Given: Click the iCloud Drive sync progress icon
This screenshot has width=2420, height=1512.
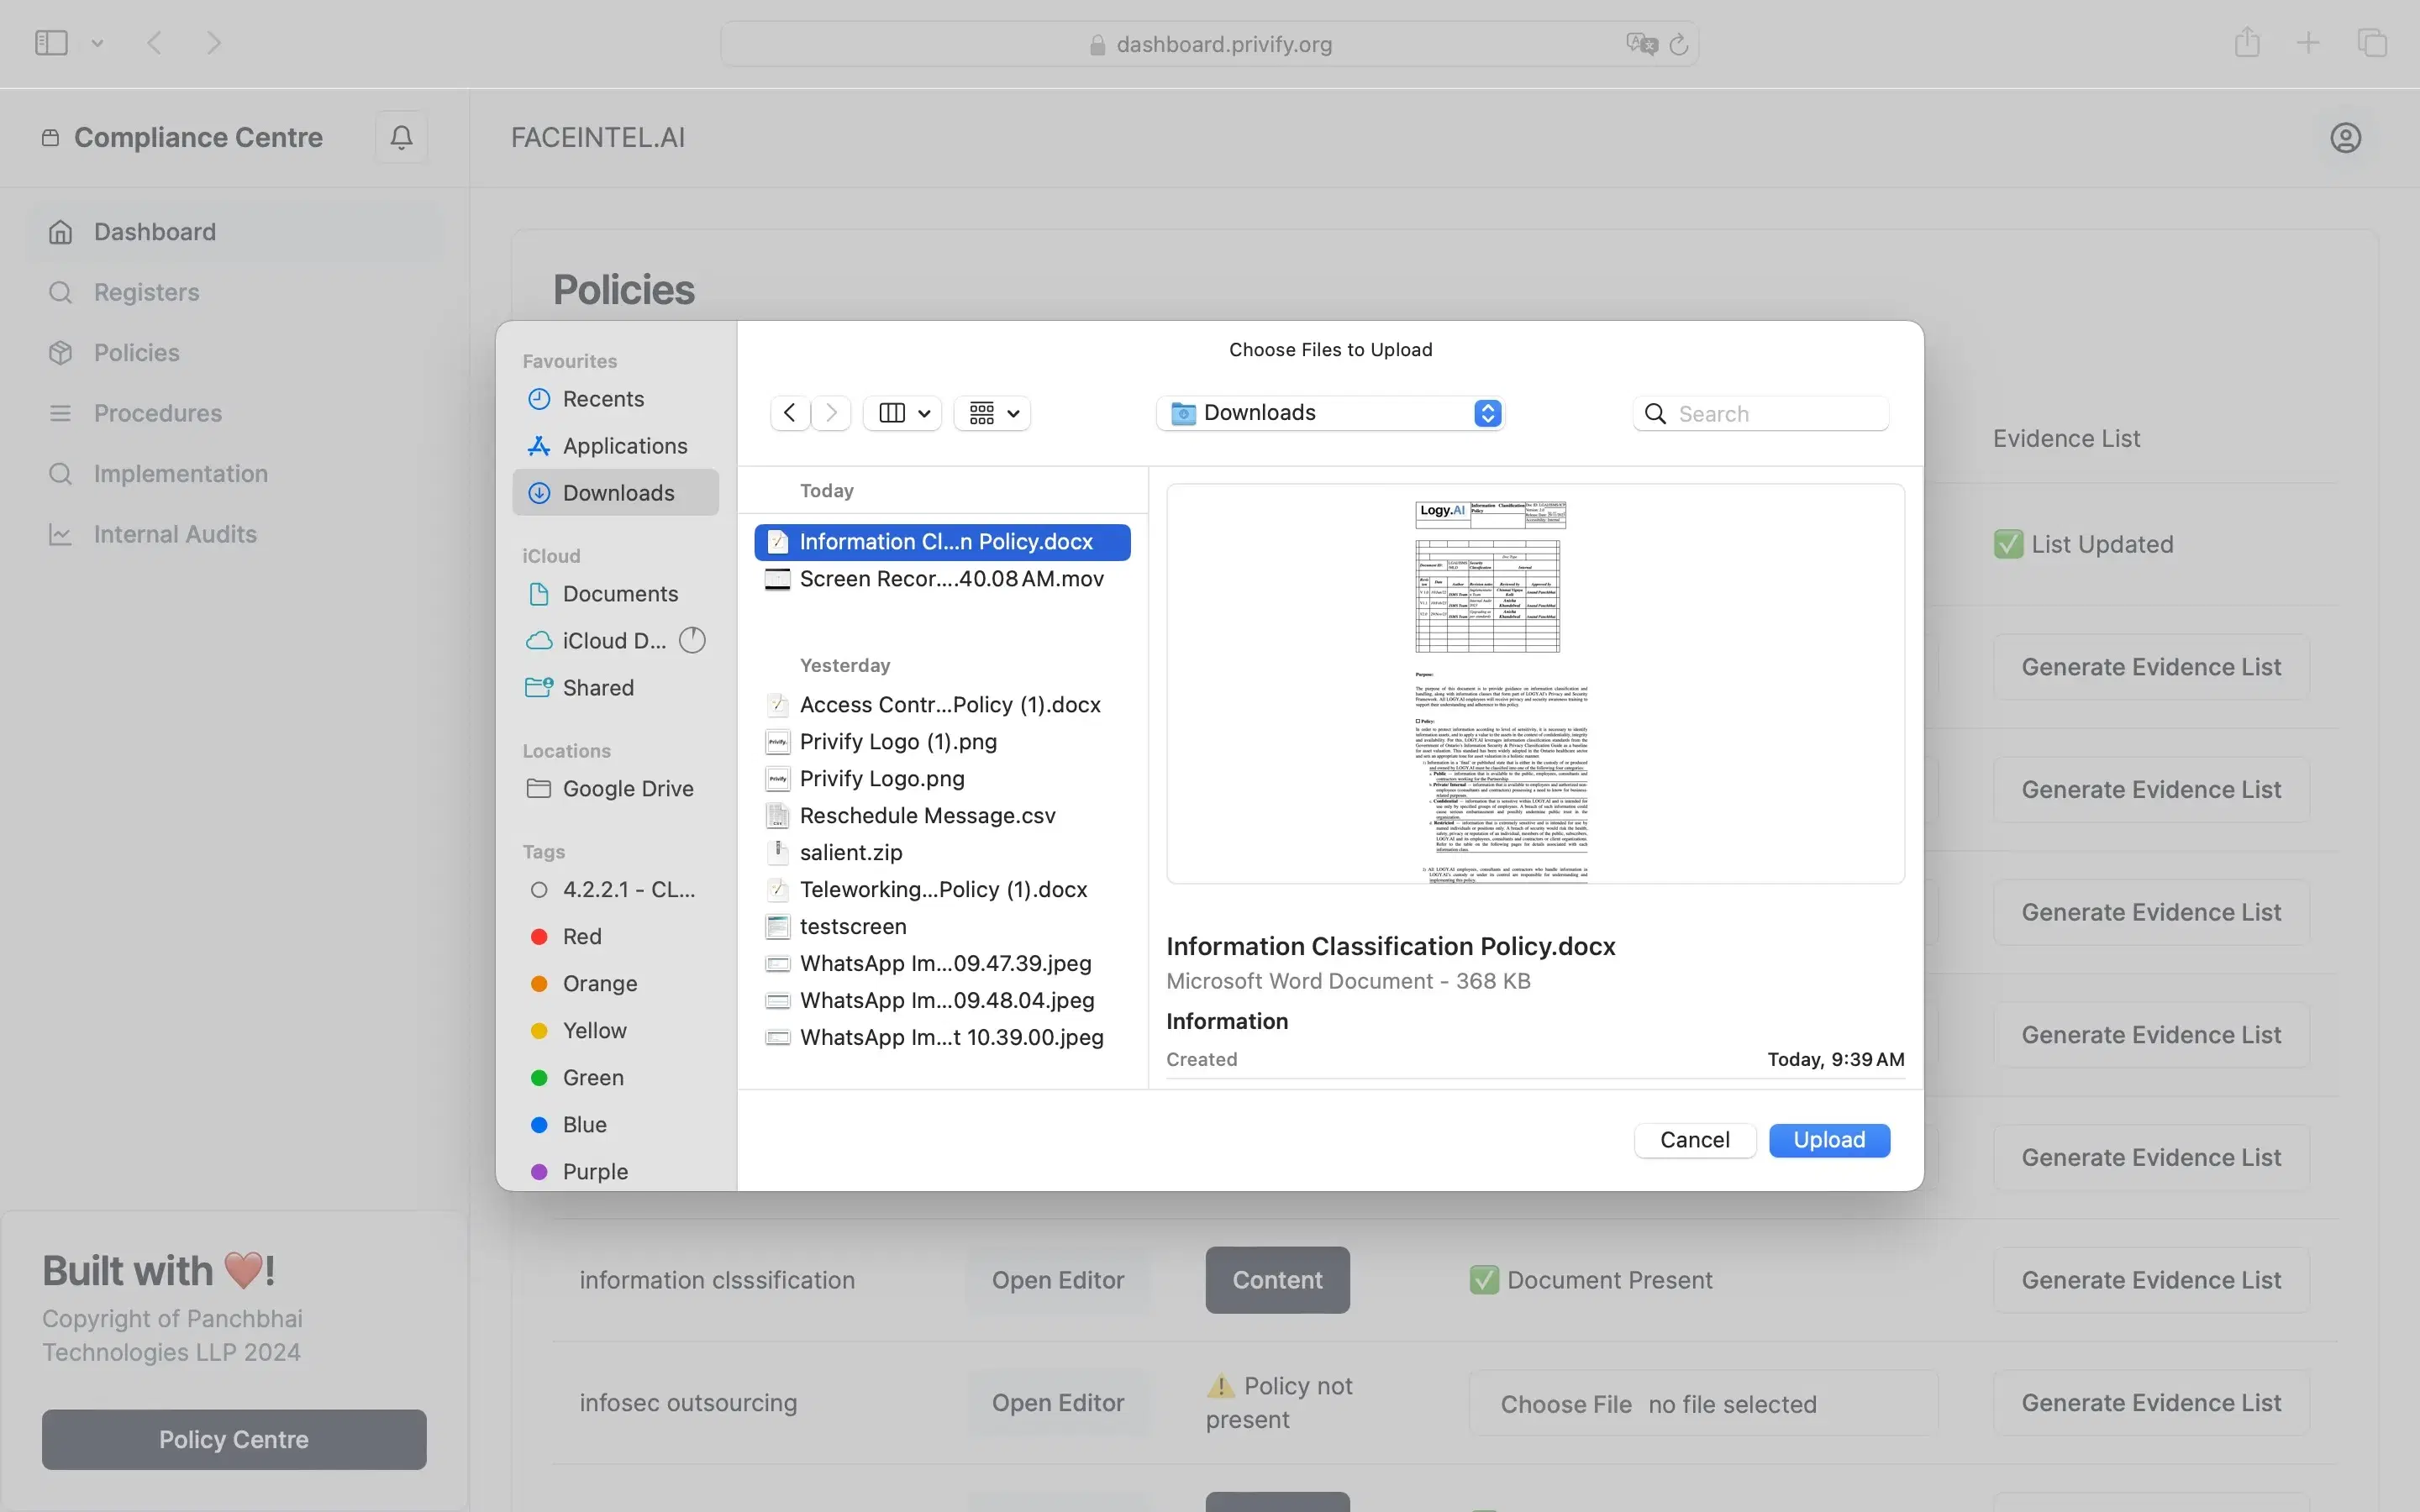Looking at the screenshot, I should coord(692,640).
